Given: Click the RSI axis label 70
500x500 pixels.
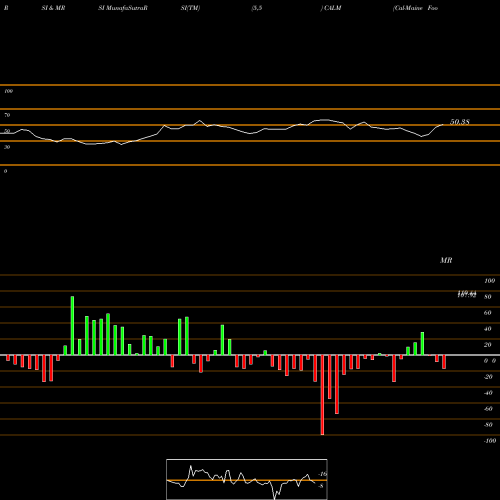Looking at the screenshot, I should (7, 115).
